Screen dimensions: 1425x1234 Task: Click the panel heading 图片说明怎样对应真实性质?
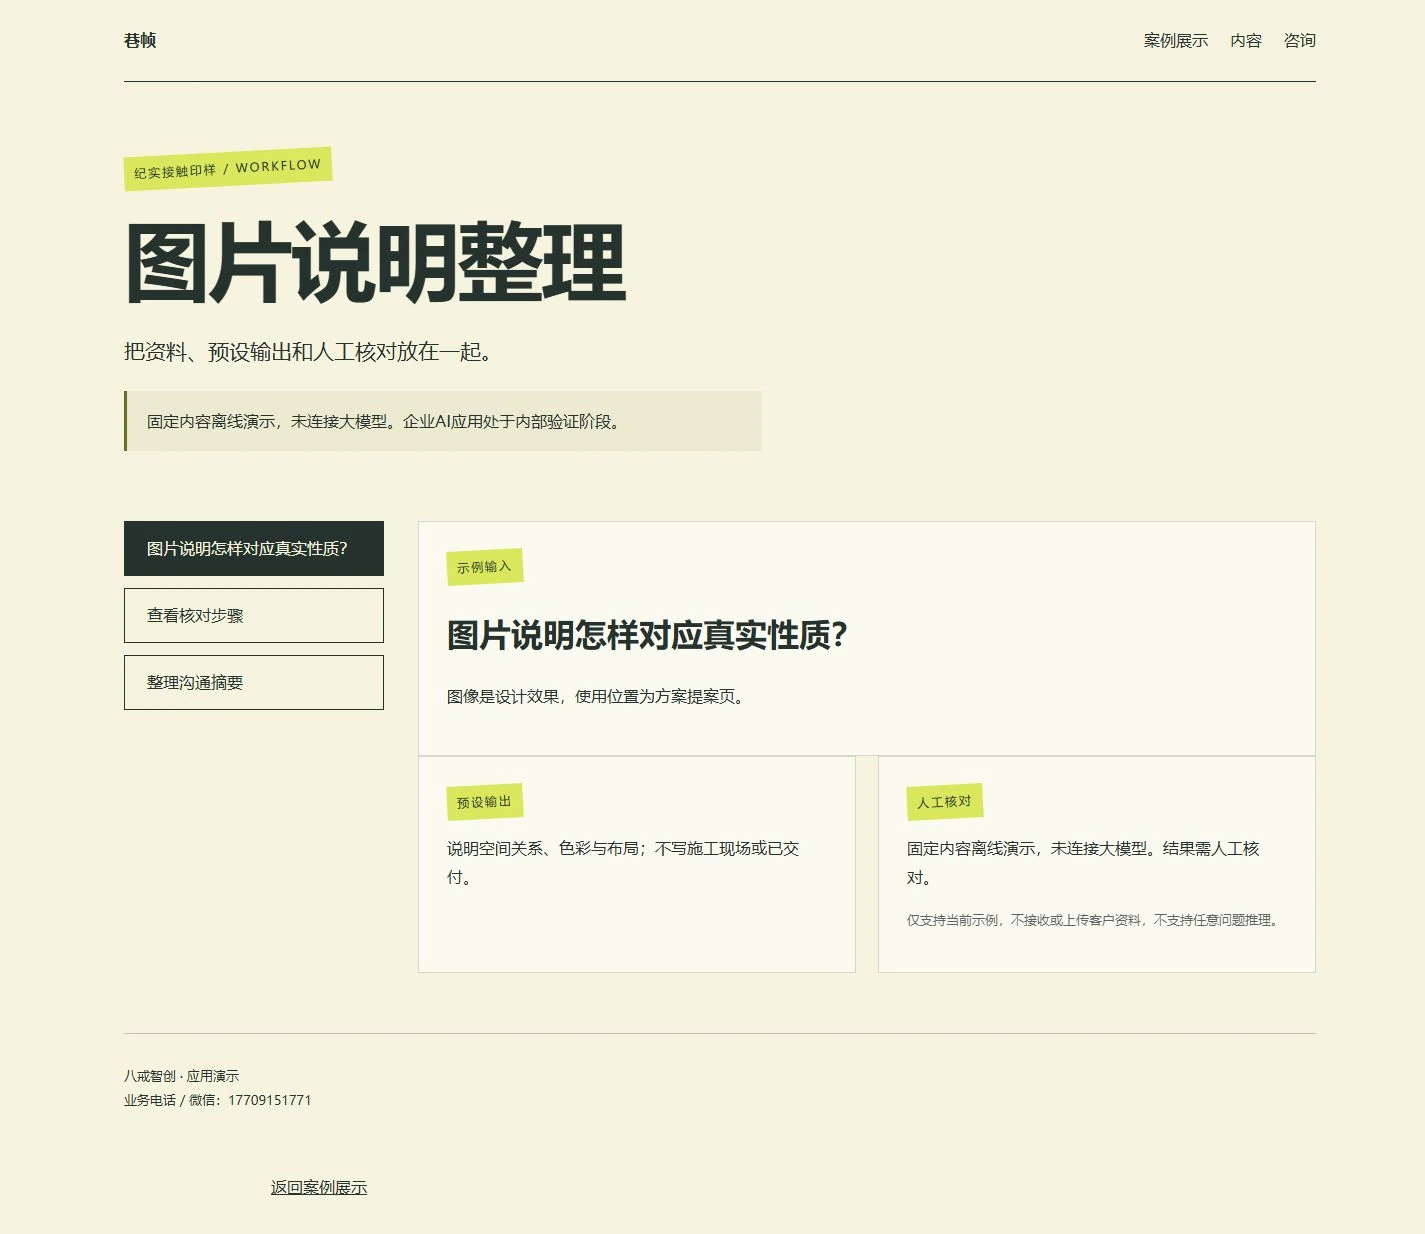648,635
